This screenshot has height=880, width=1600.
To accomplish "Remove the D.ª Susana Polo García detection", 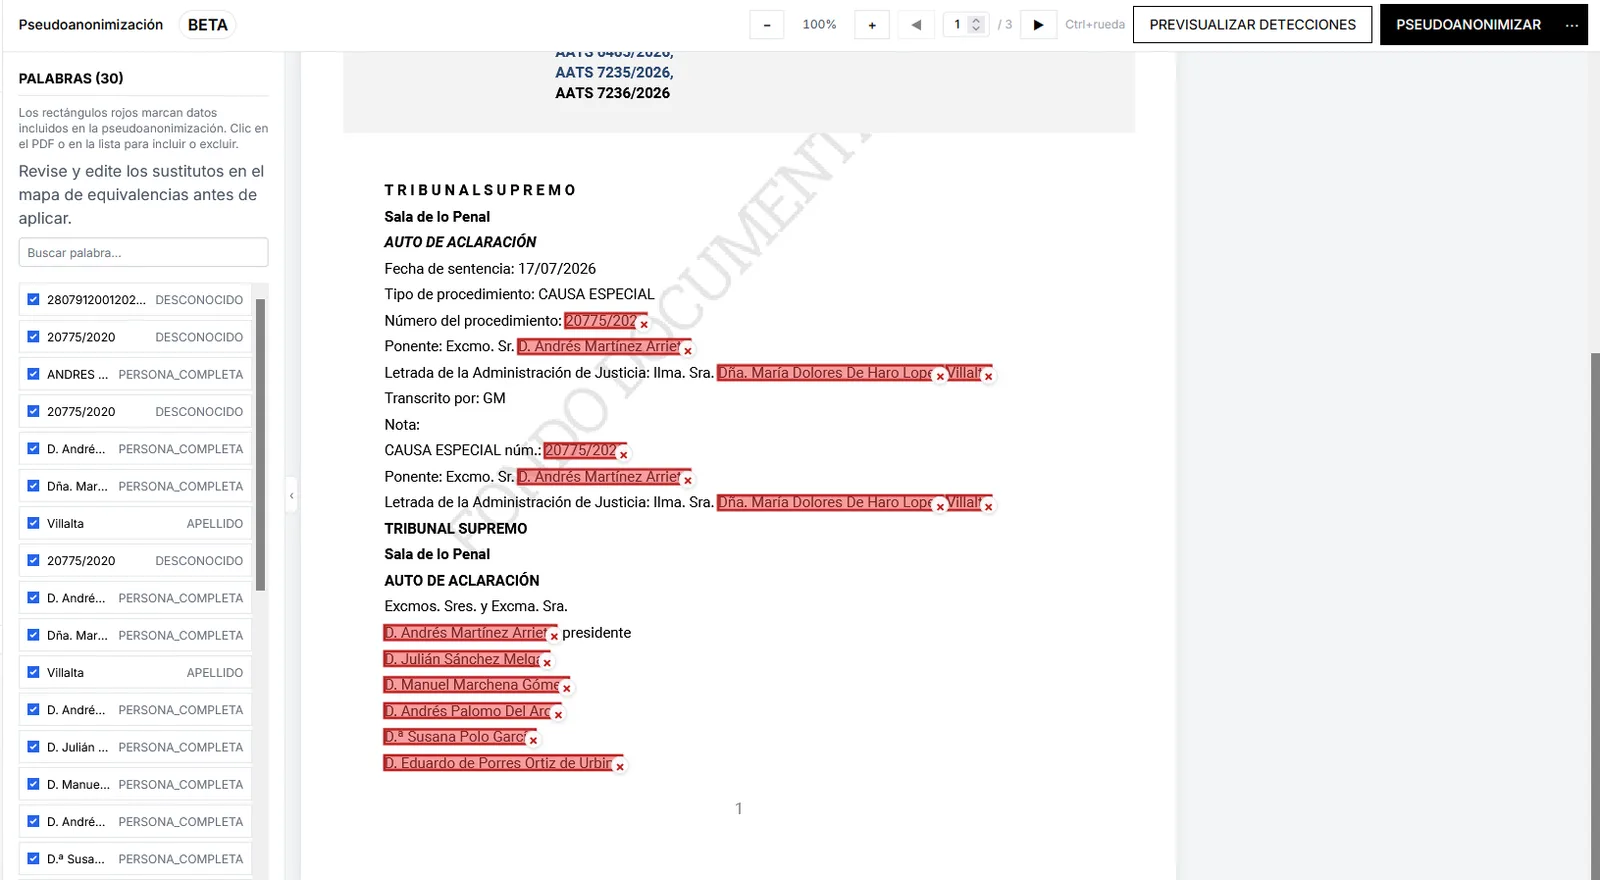I will point(533,741).
